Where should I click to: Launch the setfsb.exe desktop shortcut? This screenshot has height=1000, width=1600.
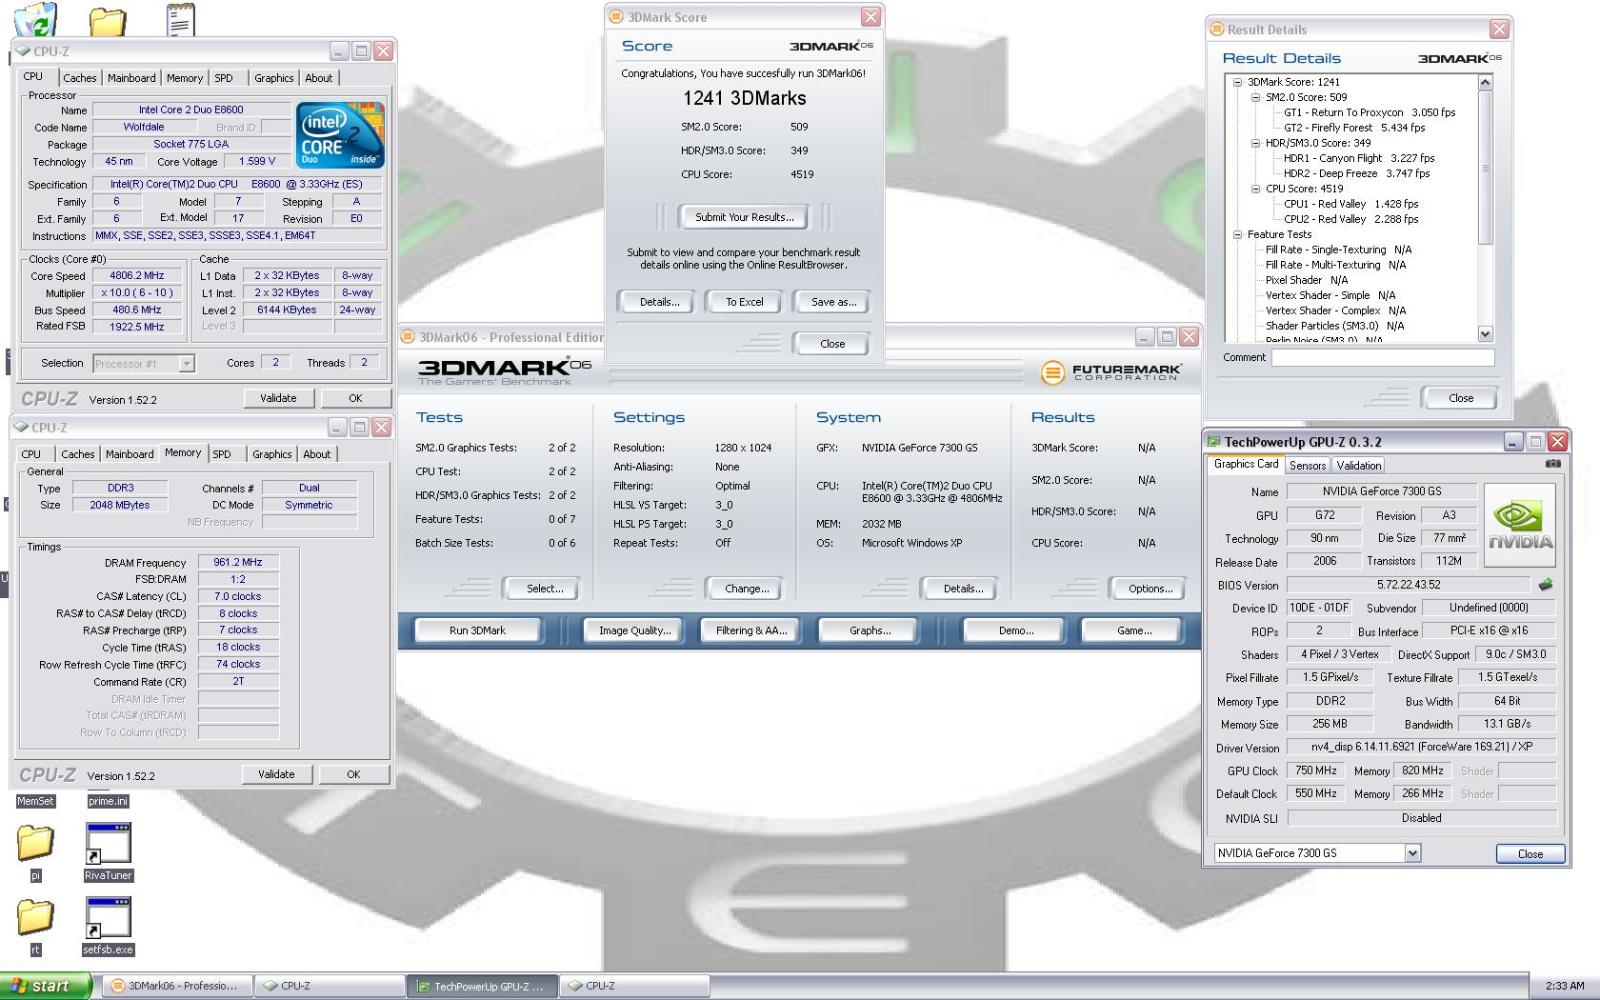108,926
